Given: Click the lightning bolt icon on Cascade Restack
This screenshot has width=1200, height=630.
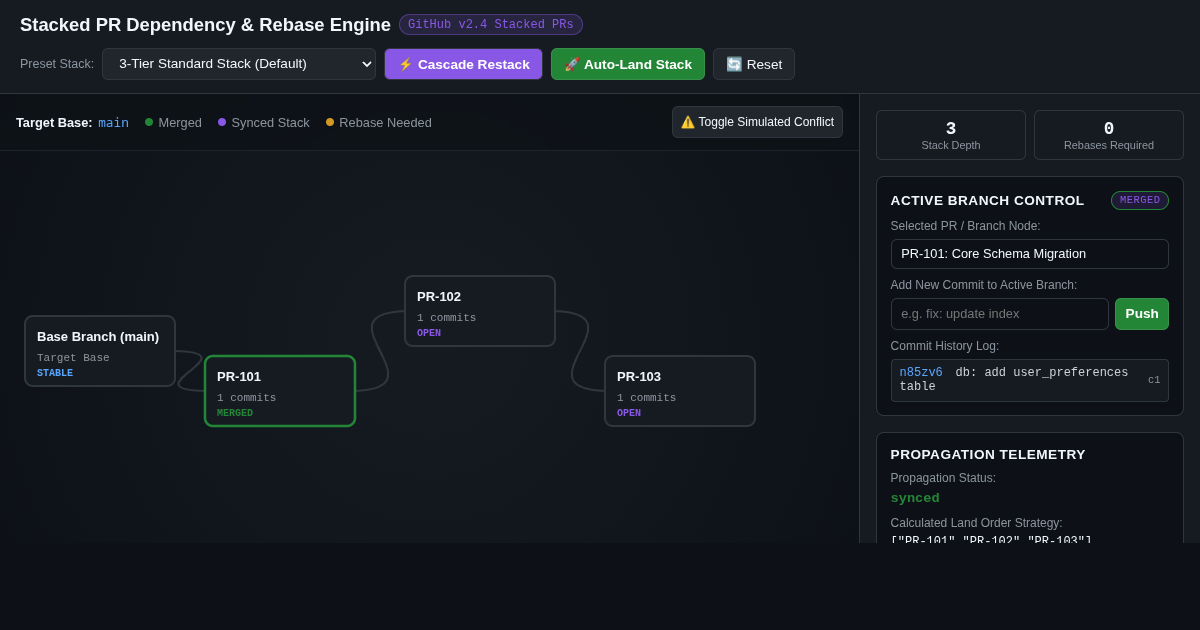Looking at the screenshot, I should click(406, 64).
